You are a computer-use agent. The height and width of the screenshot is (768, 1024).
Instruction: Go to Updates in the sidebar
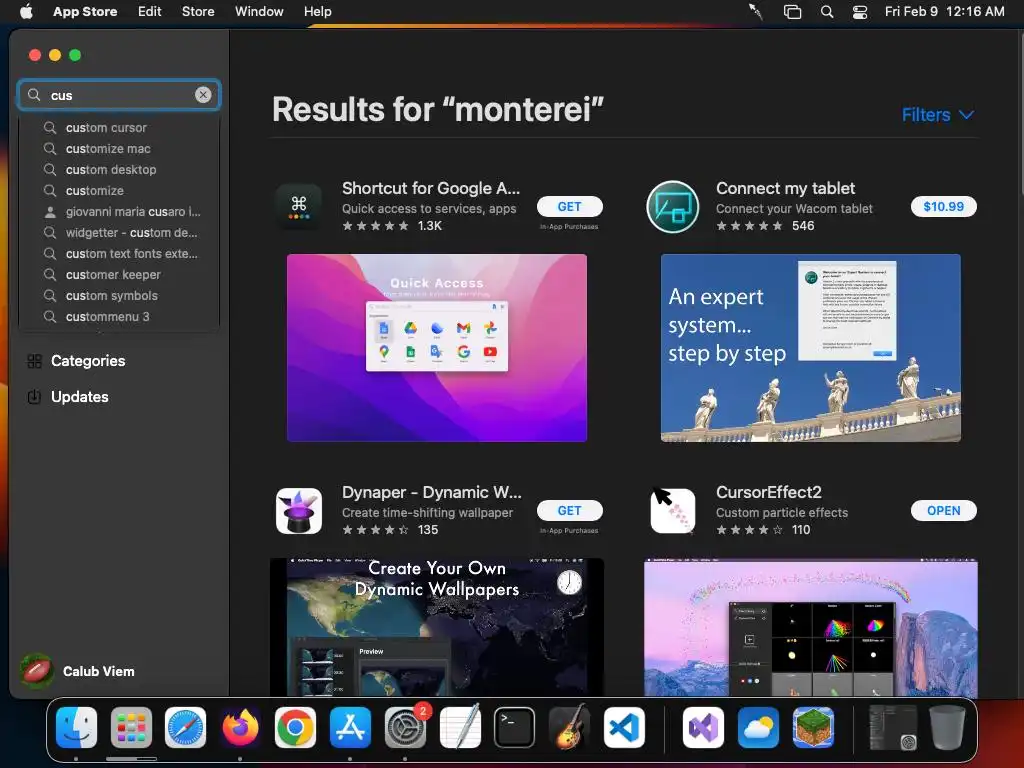click(80, 397)
